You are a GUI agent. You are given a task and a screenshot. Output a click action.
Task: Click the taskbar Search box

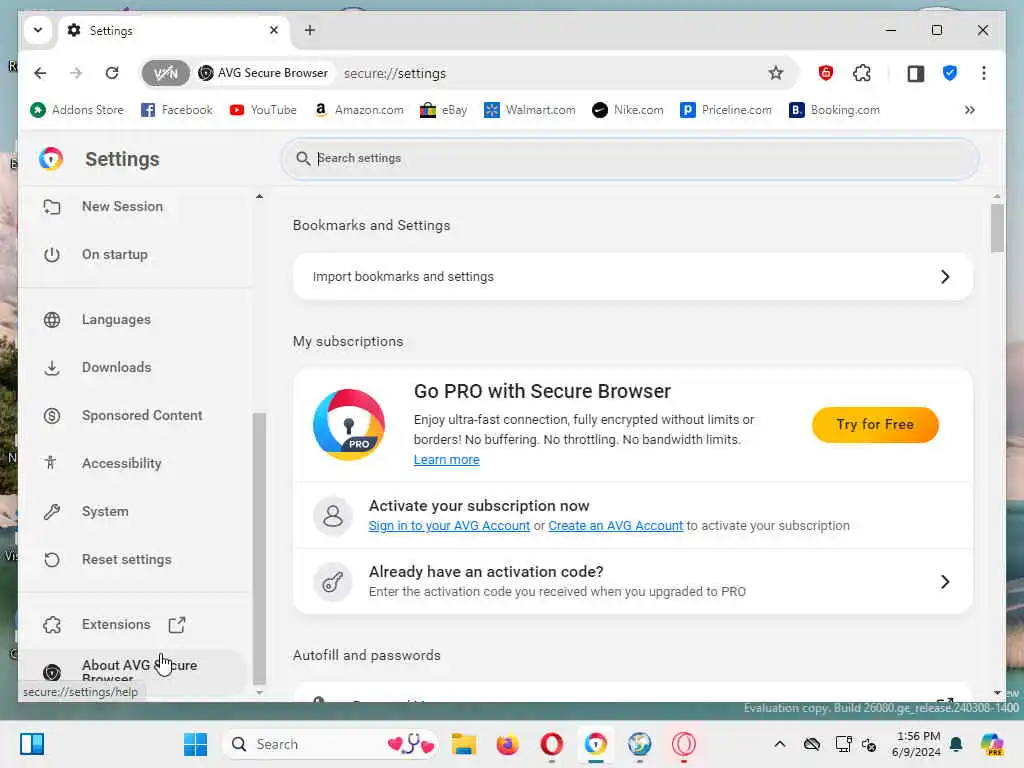(x=330, y=744)
